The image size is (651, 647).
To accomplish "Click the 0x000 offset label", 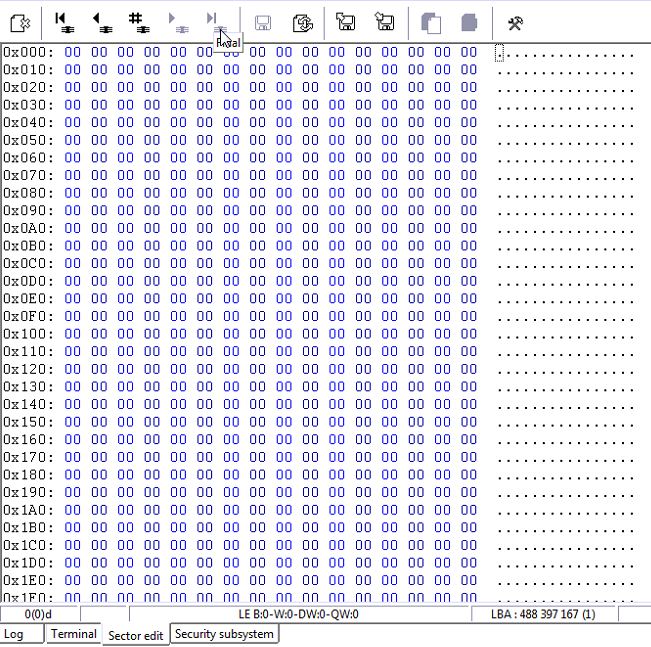I will [x=28, y=52].
